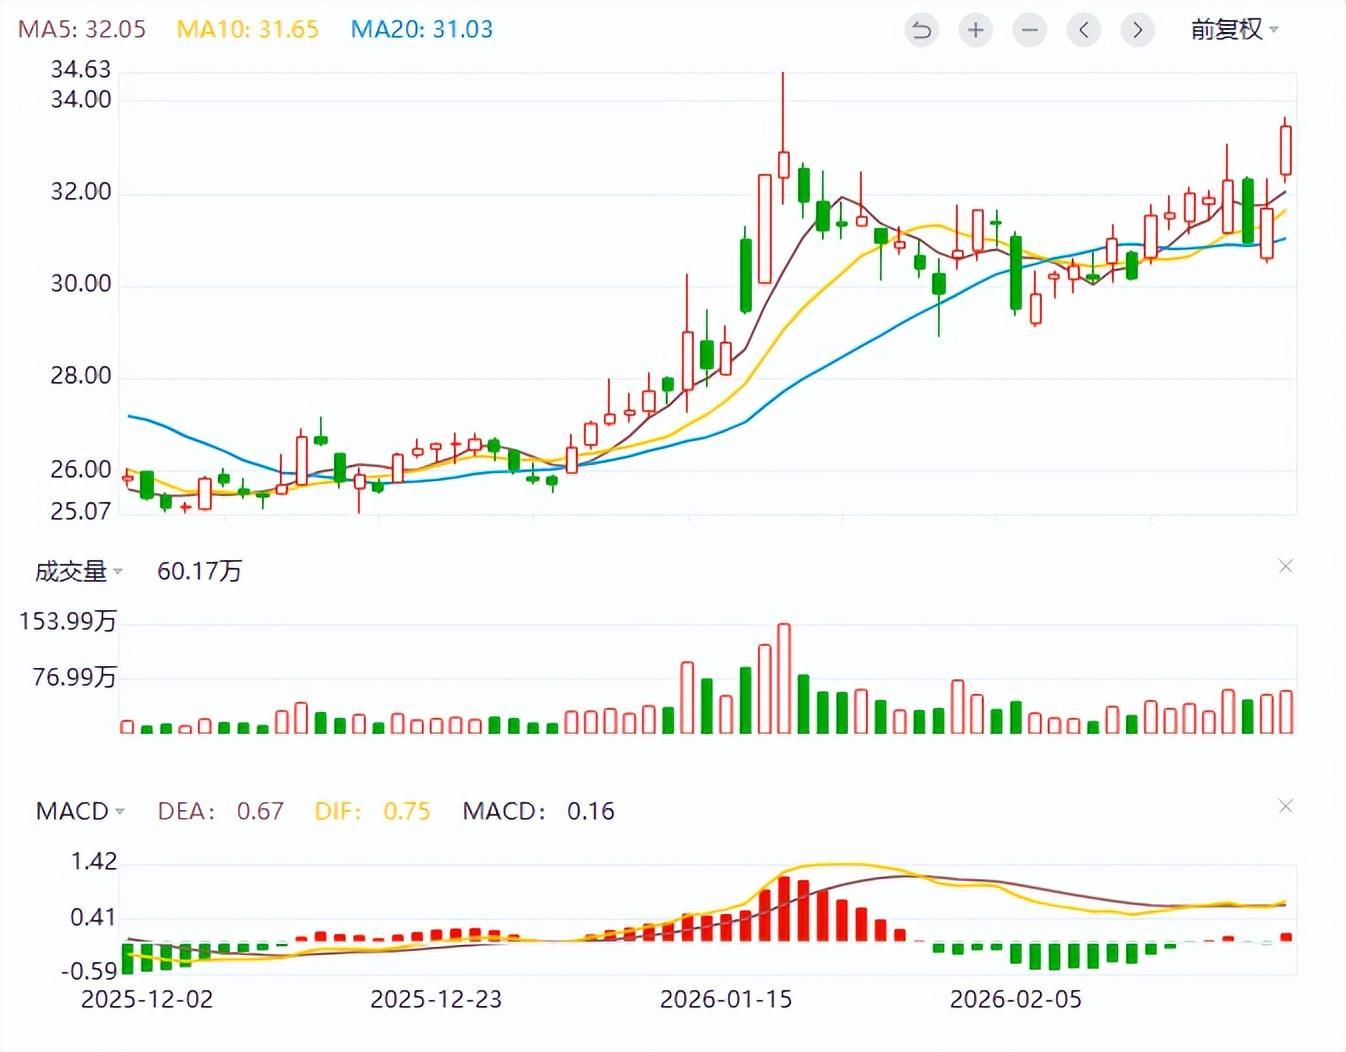Click the tallest red MACD histogram bar
The width and height of the screenshot is (1346, 1052).
tap(784, 909)
